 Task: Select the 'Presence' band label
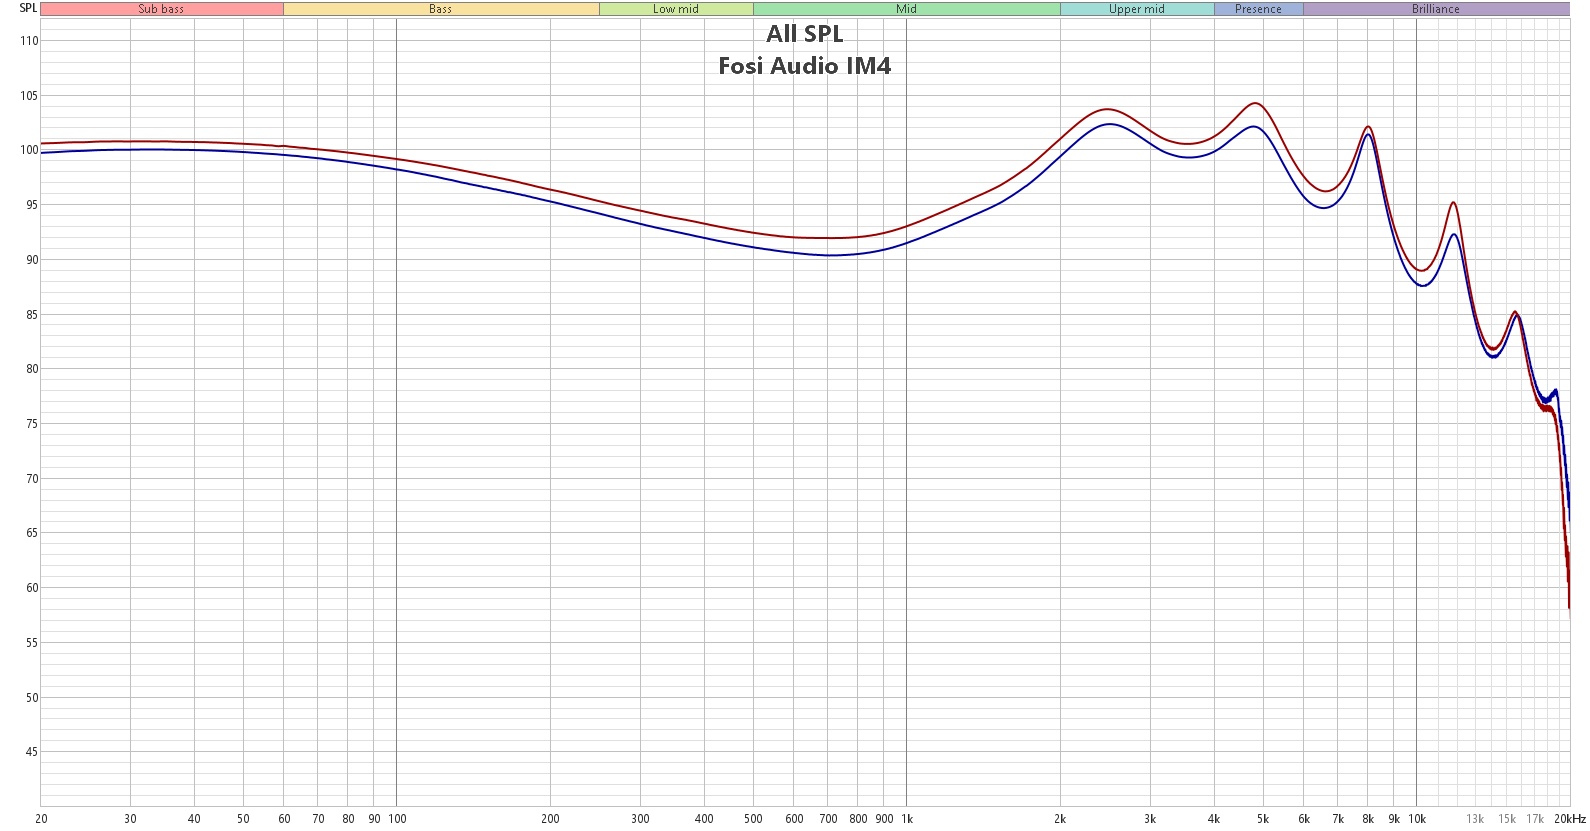pos(1258,9)
